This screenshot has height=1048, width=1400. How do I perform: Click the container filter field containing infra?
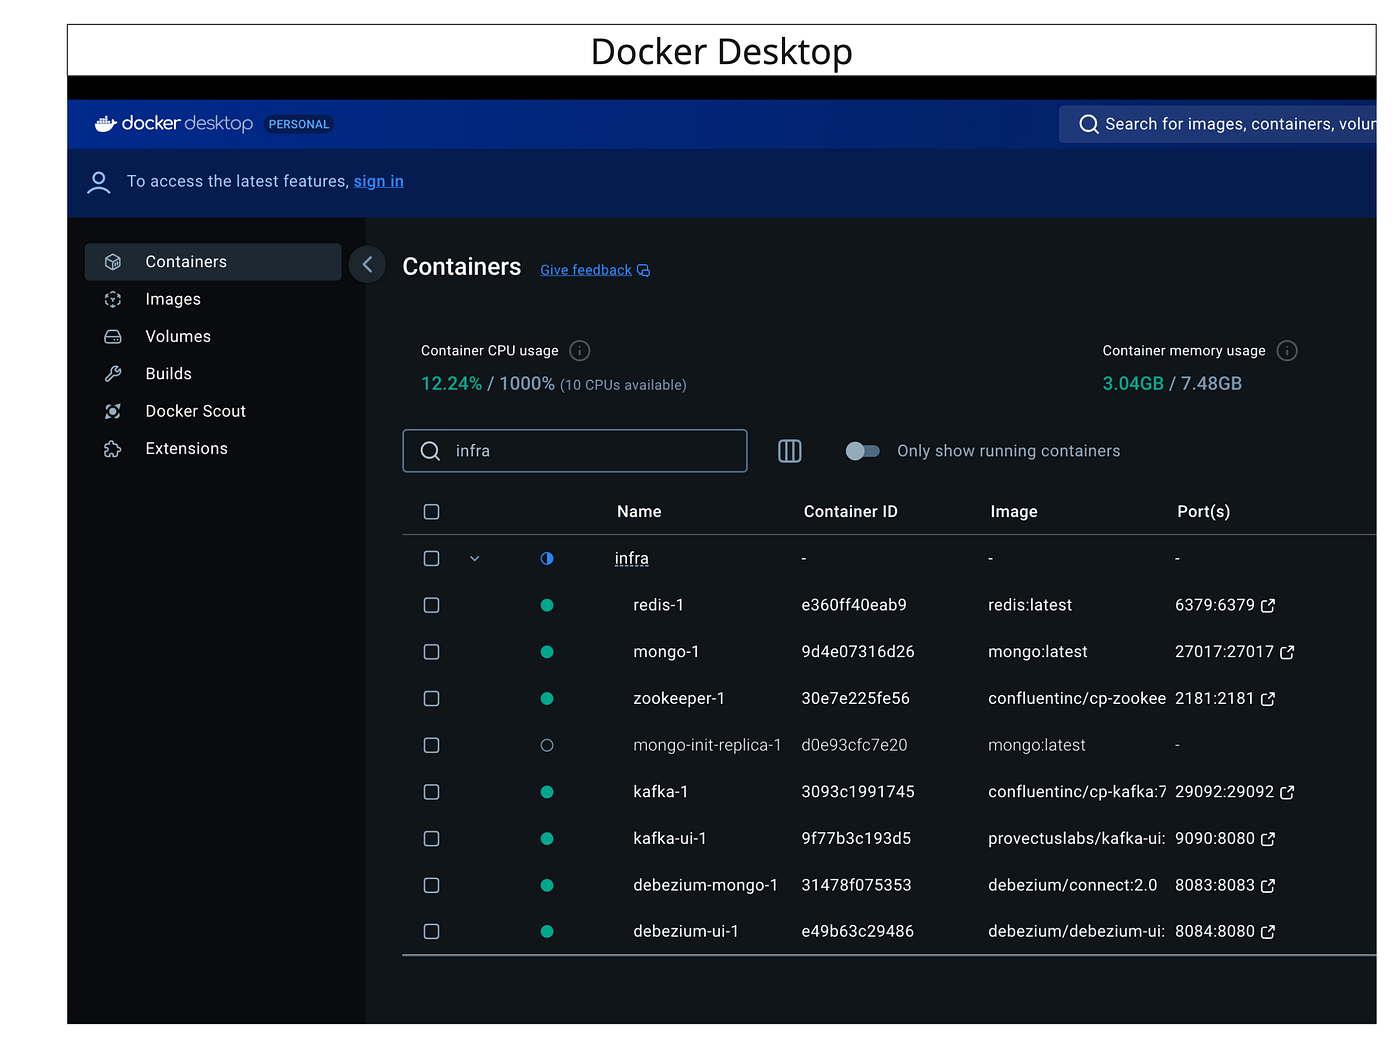[x=575, y=451]
